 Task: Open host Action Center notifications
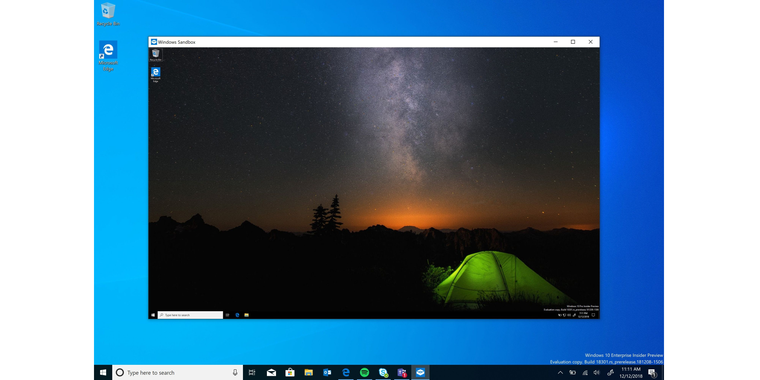(652, 372)
